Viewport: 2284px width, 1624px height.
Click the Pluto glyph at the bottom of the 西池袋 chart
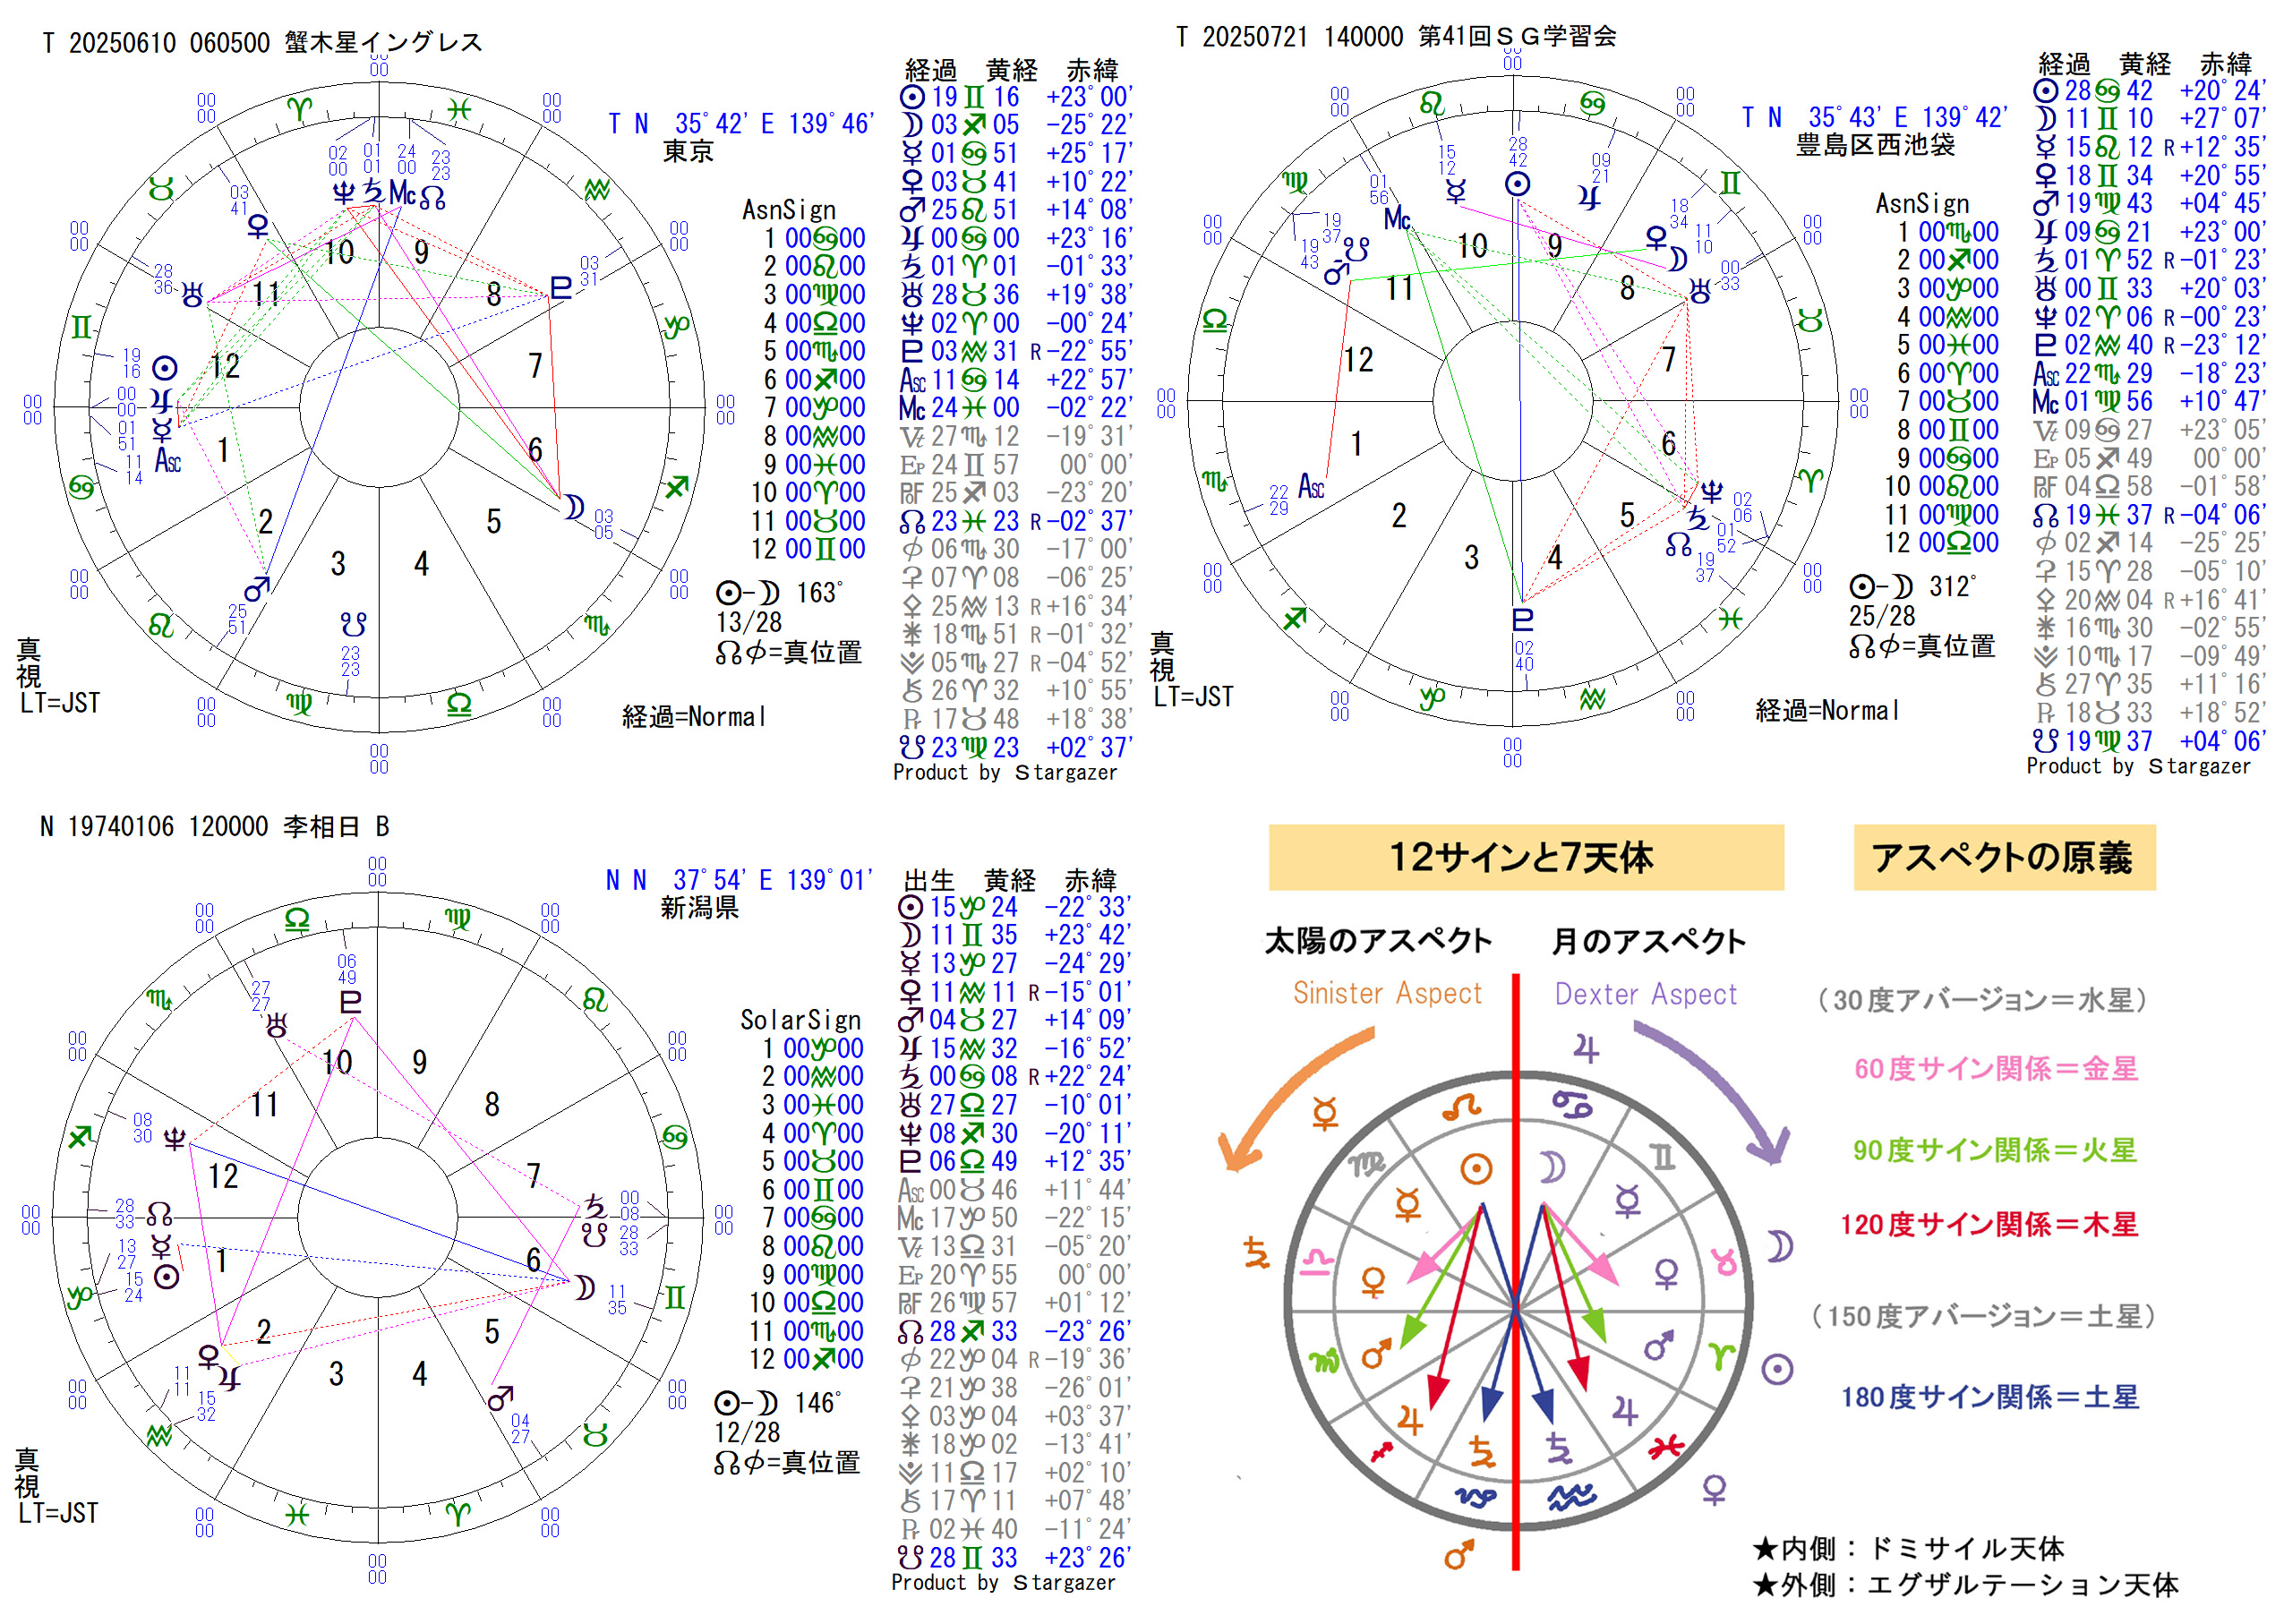click(1522, 619)
